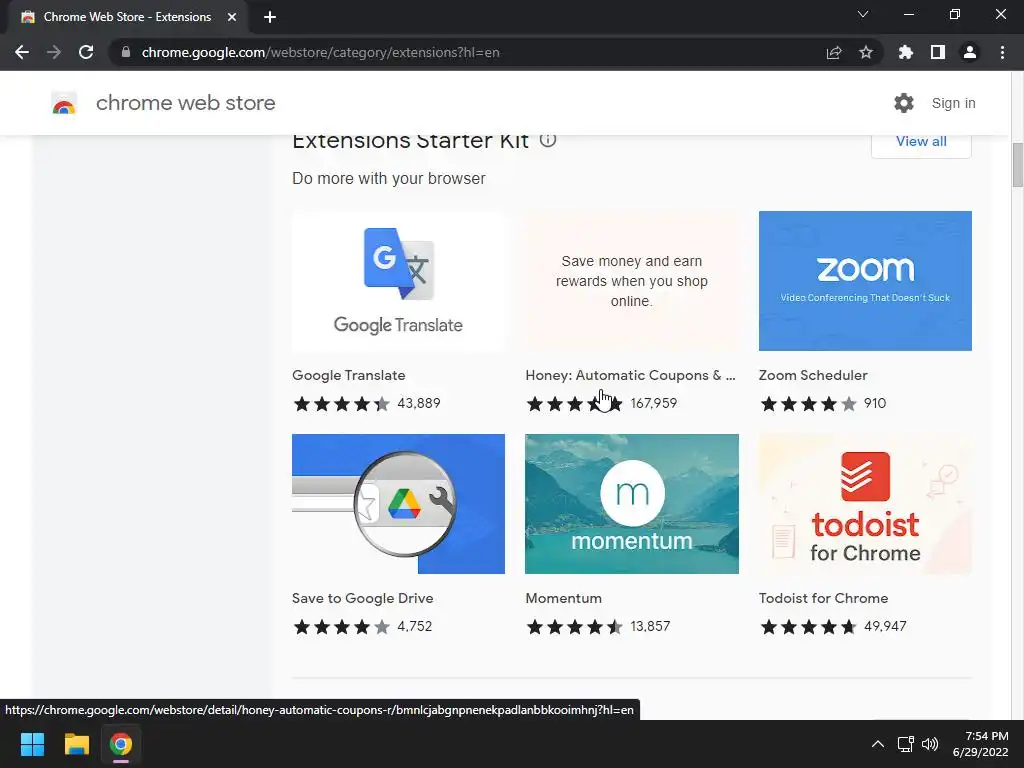
Task: Open the Chrome profile avatar
Action: click(970, 52)
